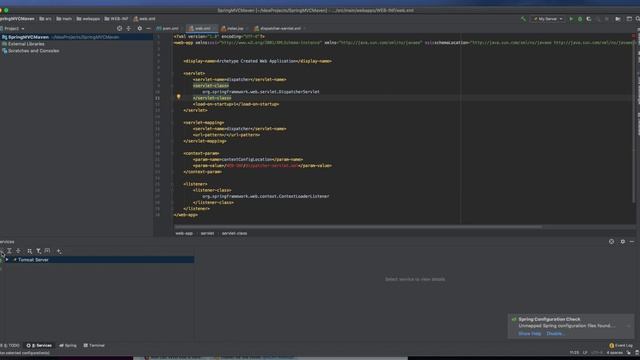Switch to the pom.xml editor tab
The image size is (640, 360).
click(168, 29)
